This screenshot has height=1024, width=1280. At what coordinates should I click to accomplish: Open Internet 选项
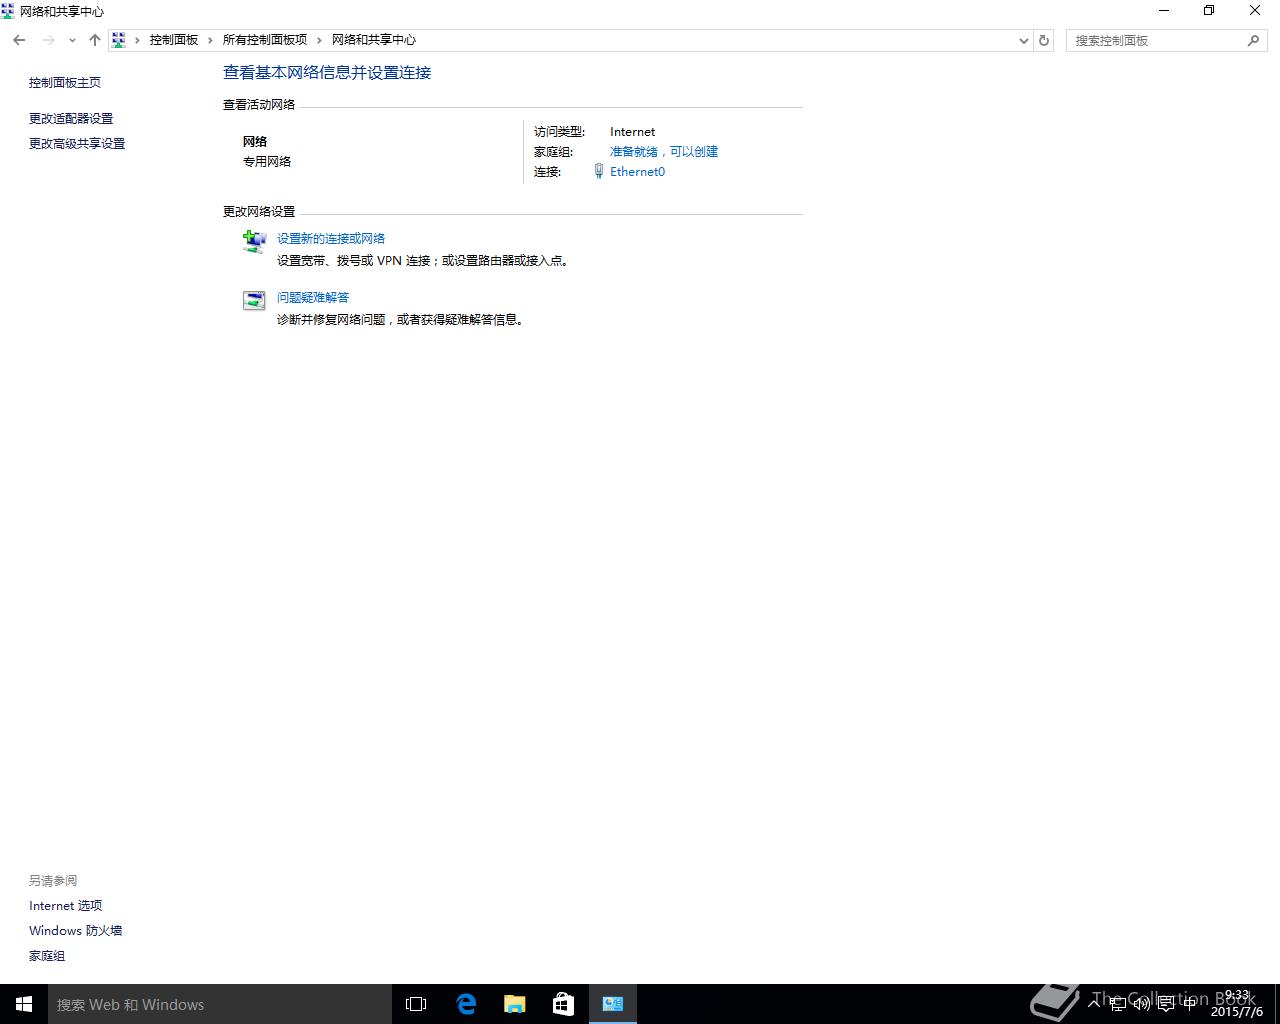point(66,906)
